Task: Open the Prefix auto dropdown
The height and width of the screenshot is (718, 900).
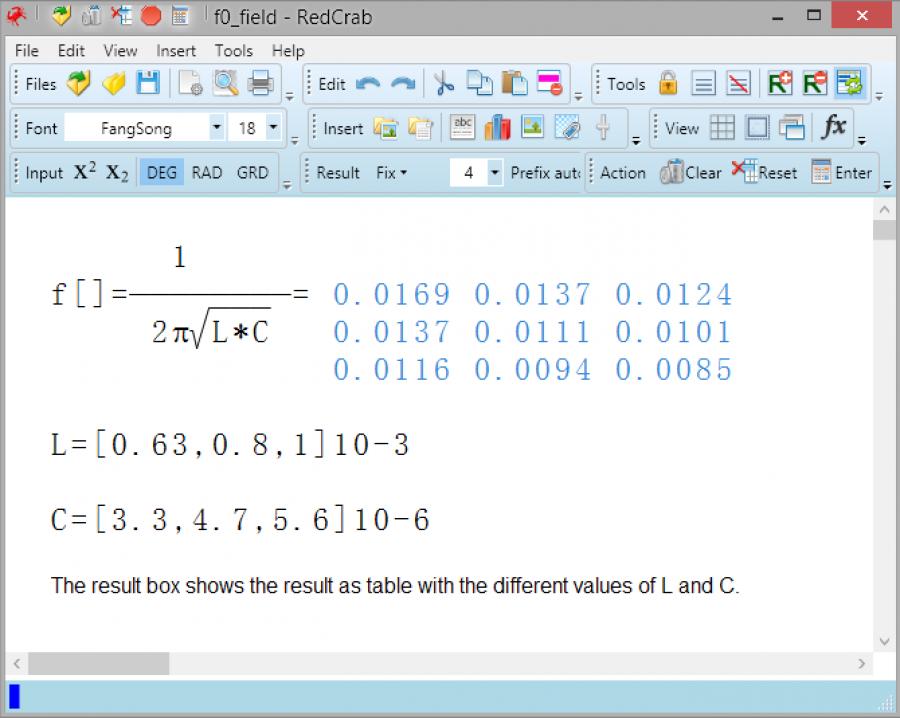Action: tap(545, 172)
